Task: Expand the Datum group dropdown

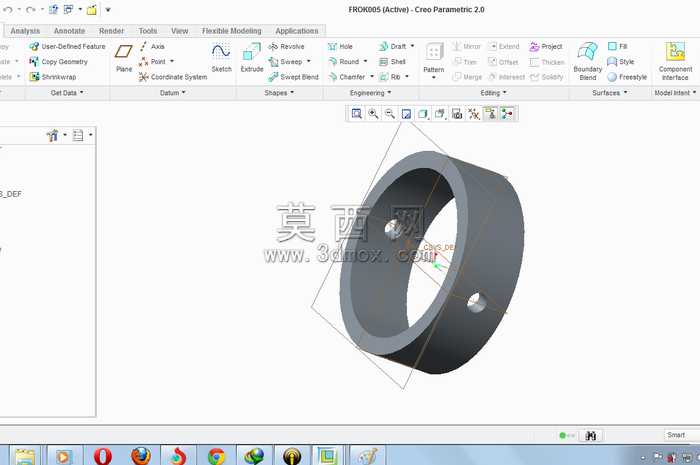Action: coord(172,93)
